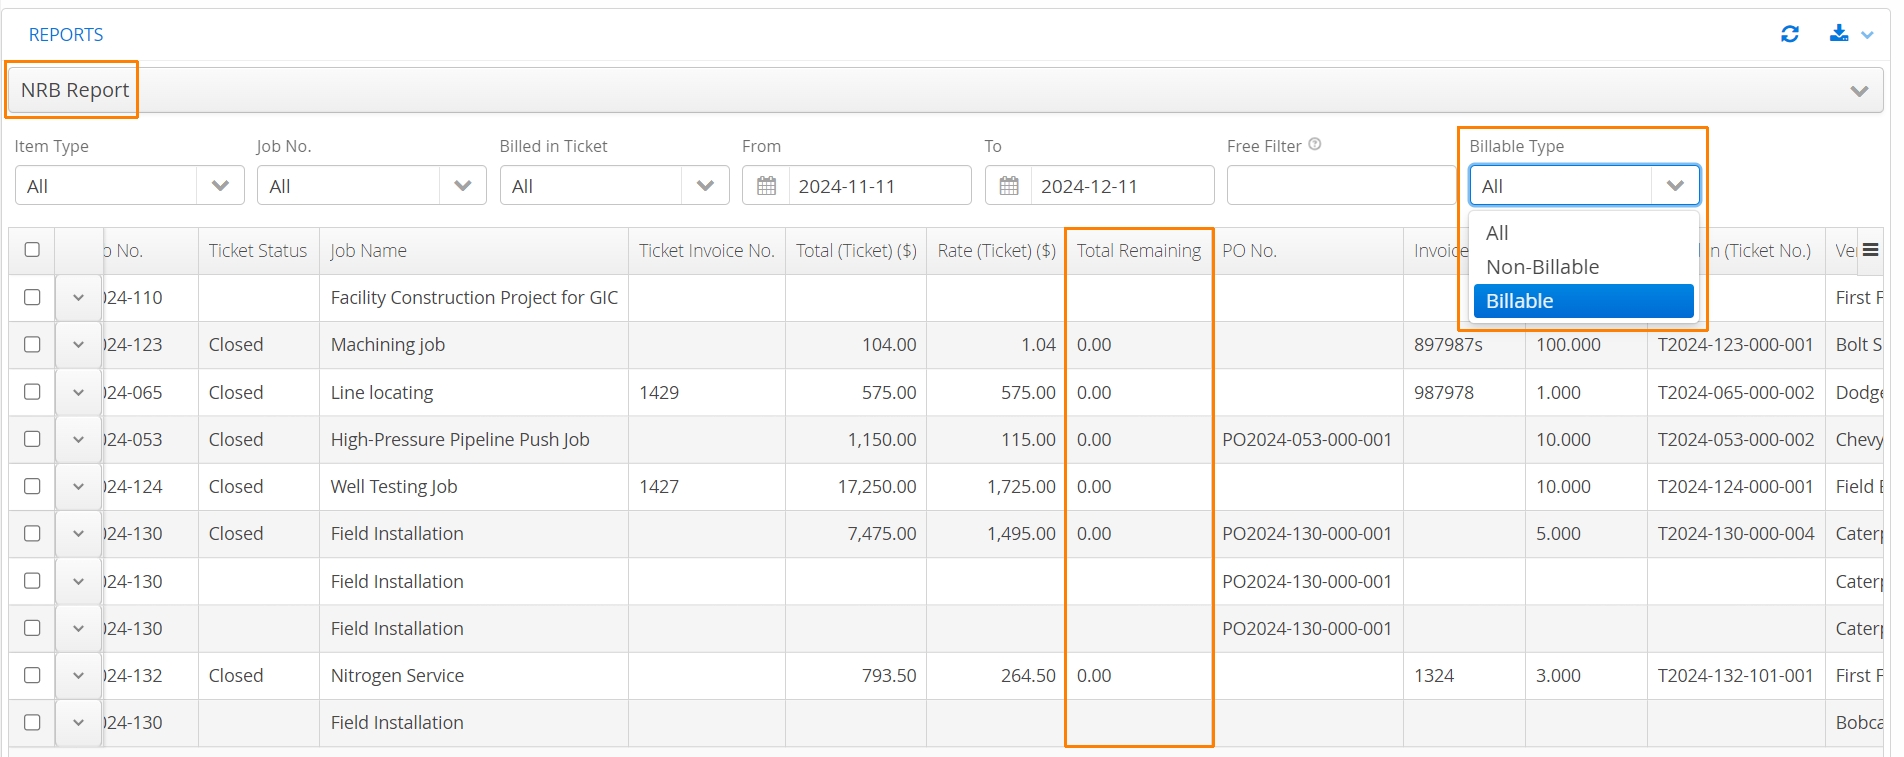Image resolution: width=1904 pixels, height=757 pixels.
Task: Select the invoice value 1324 cell
Action: pos(1464,675)
